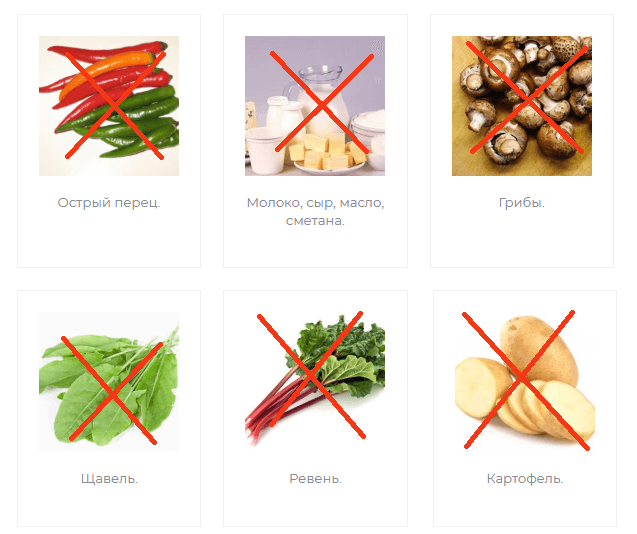Click the milk jug in dairy photo
The width and height of the screenshot is (637, 534).
[x=321, y=96]
